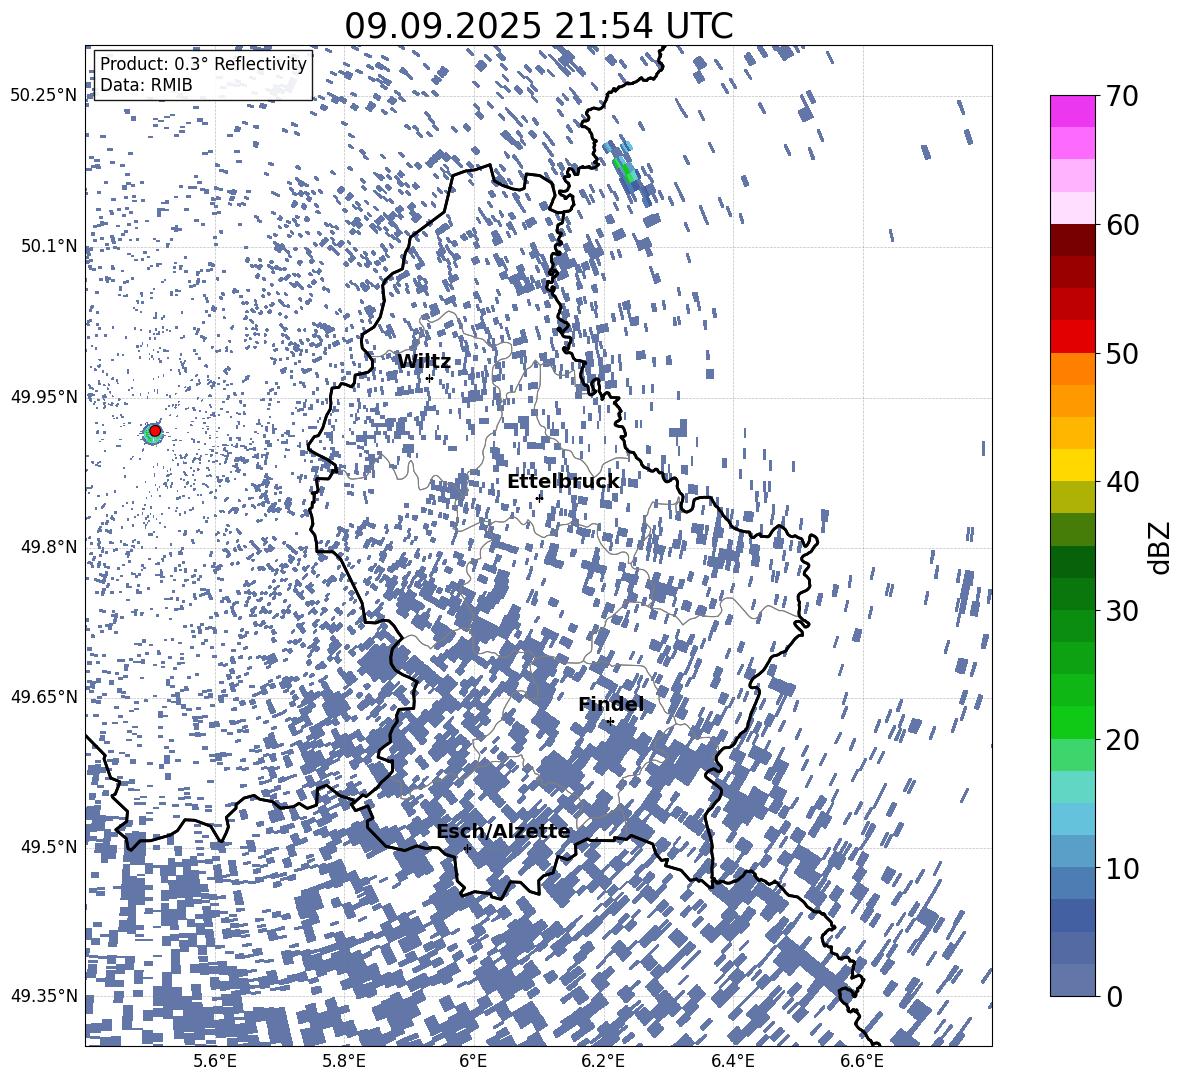This screenshot has width=1184, height=1081.
Task: Click the Findel station cross marker
Action: 610,722
